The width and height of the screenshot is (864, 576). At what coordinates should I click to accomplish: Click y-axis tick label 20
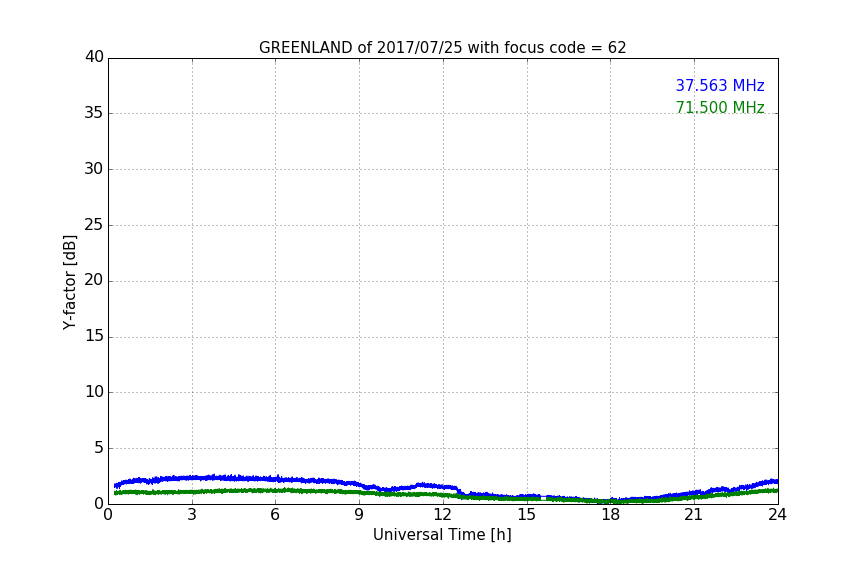point(94,280)
